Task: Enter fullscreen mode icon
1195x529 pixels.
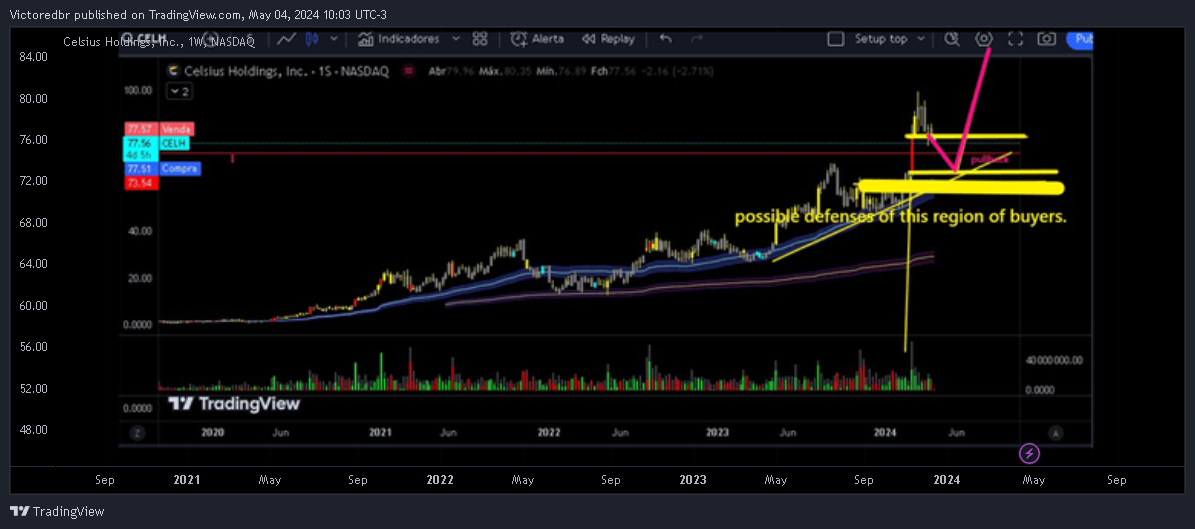Action: [1015, 39]
